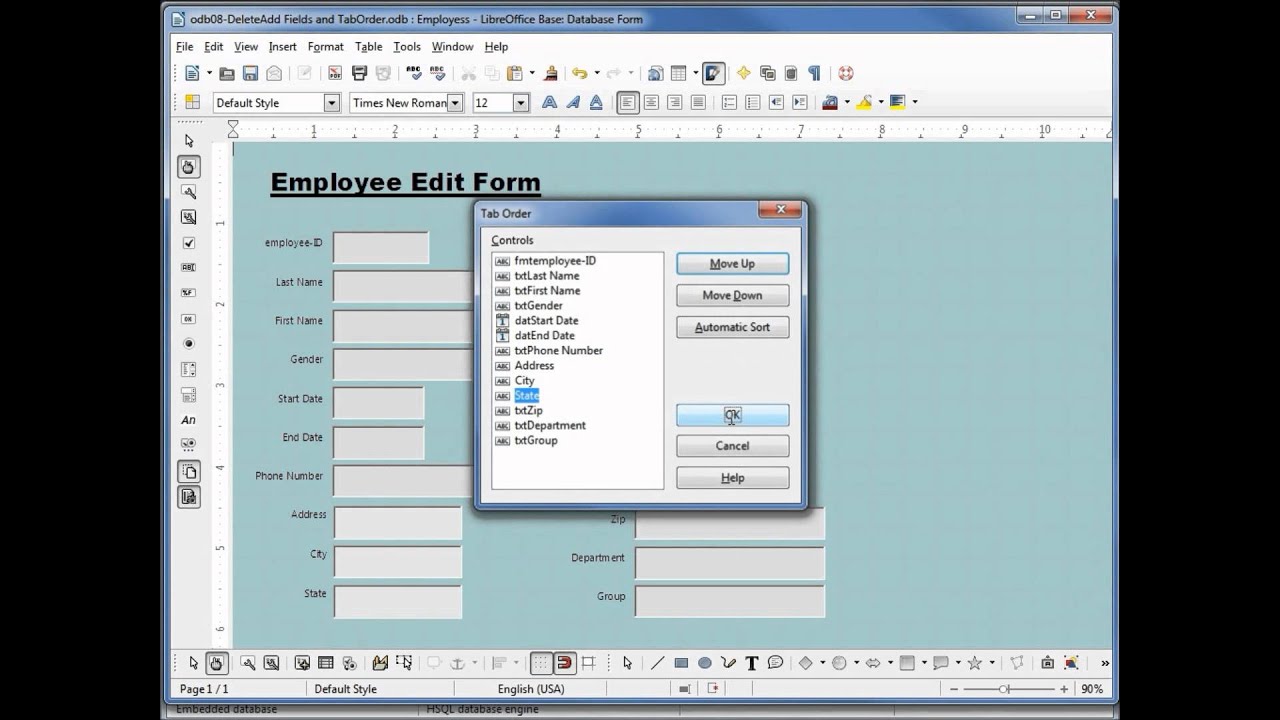Select datStart Date in the Controls list
The height and width of the screenshot is (720, 1280).
(546, 320)
